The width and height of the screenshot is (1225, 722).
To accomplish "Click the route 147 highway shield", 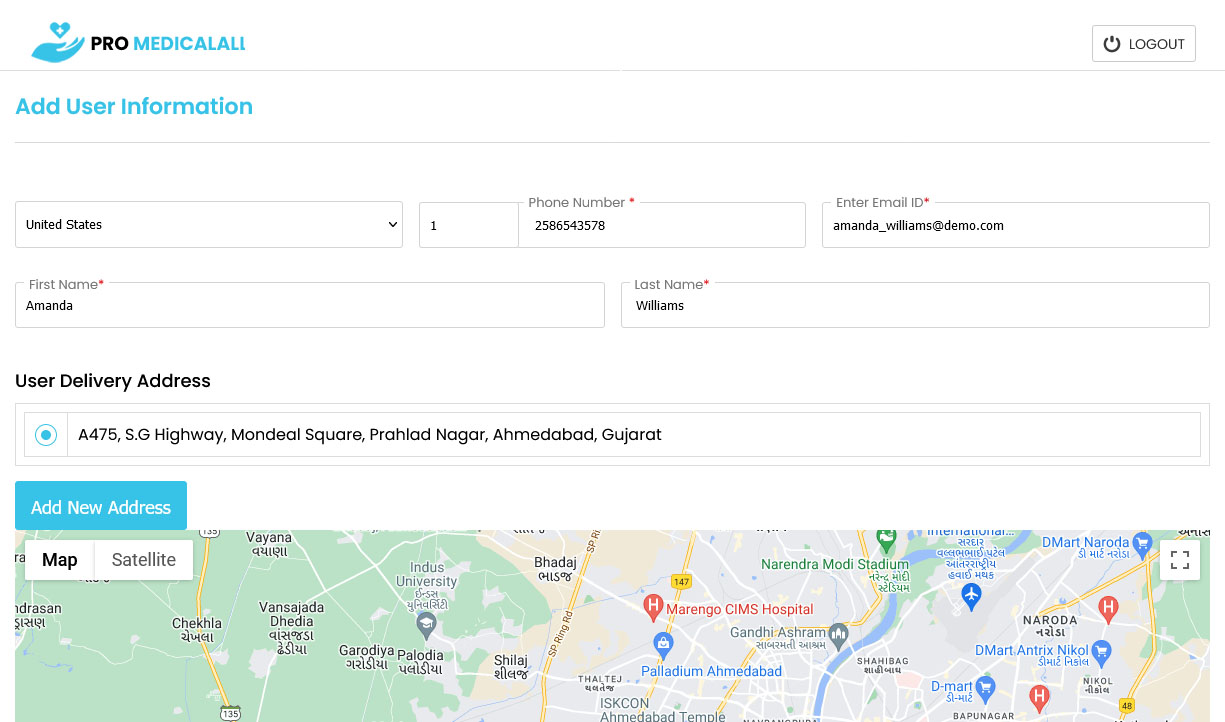I will (x=682, y=582).
